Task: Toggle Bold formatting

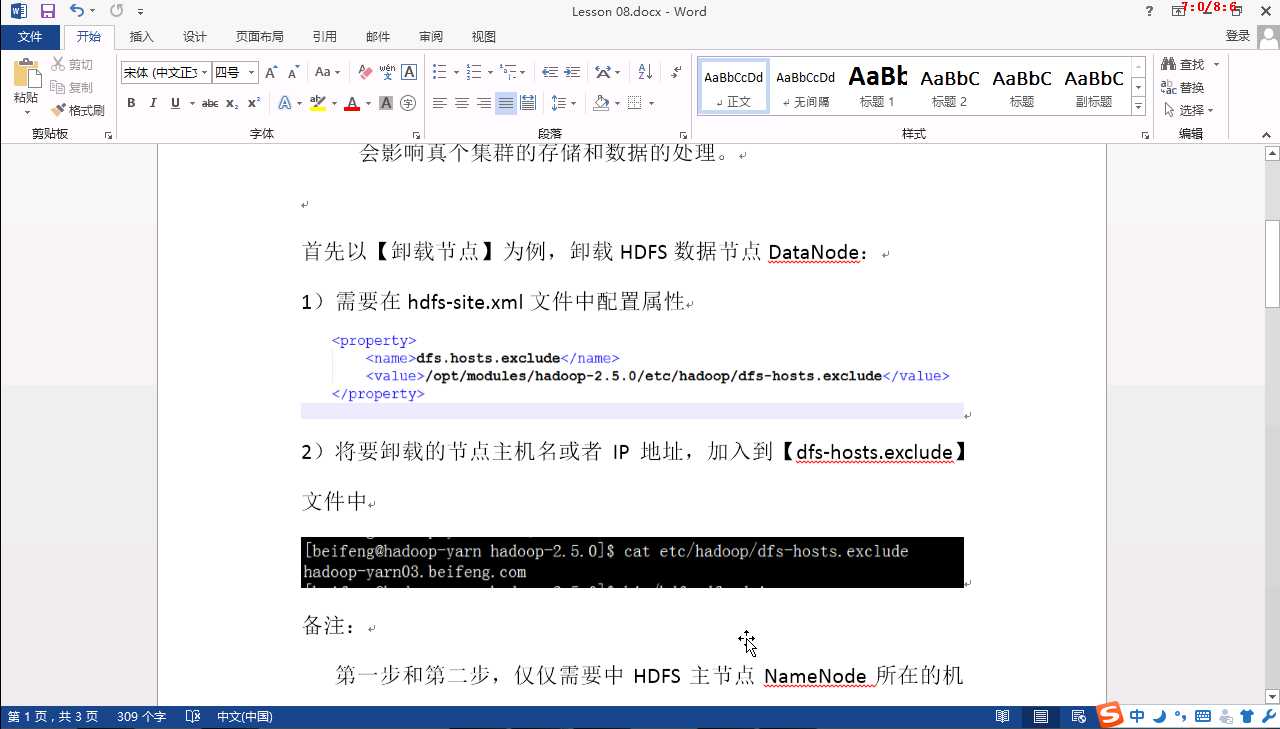Action: [131, 103]
